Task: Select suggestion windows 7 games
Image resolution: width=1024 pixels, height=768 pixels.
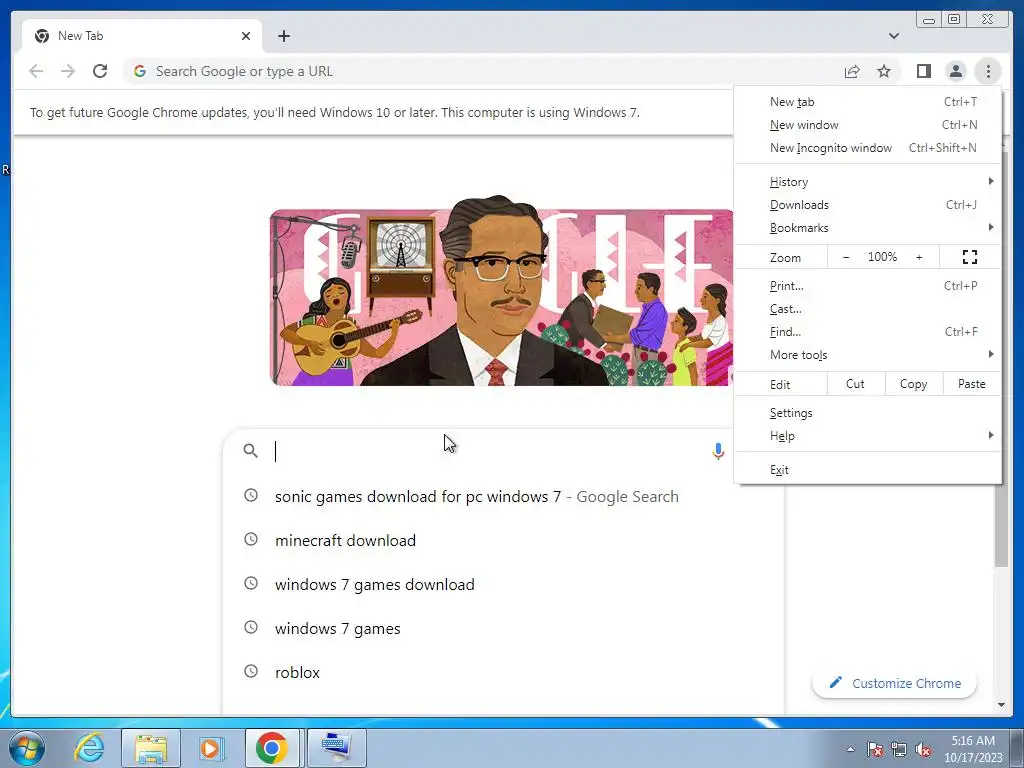Action: [x=503, y=628]
